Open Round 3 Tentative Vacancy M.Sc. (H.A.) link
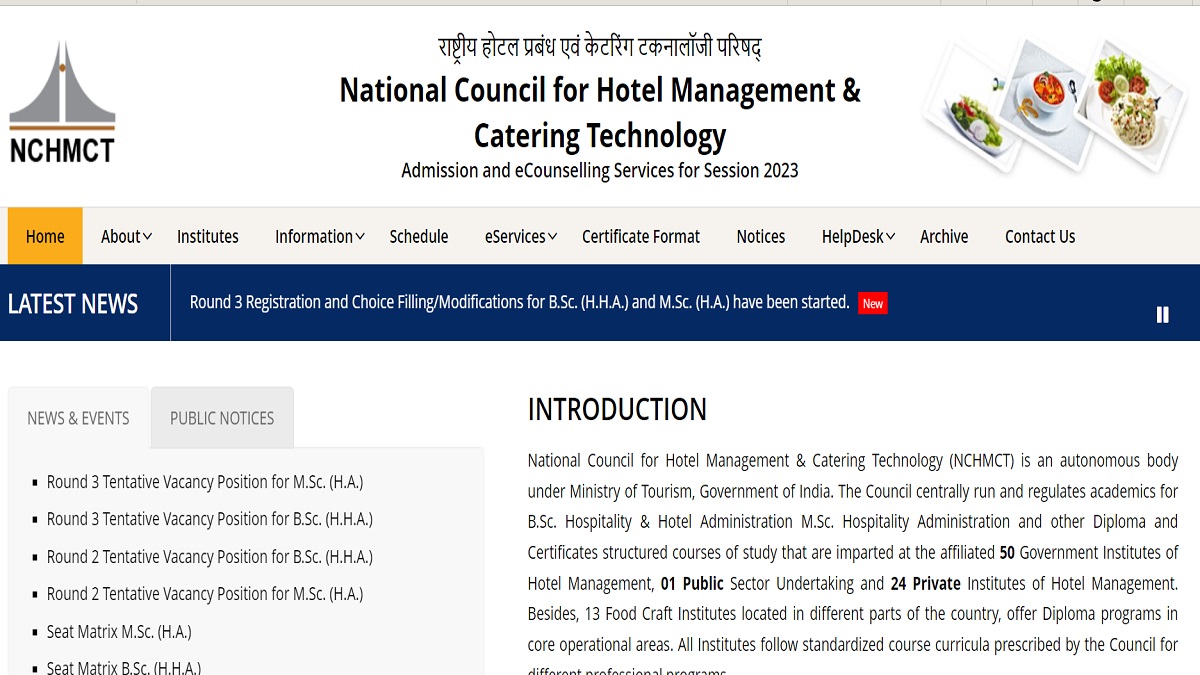This screenshot has width=1200, height=675. tap(205, 482)
